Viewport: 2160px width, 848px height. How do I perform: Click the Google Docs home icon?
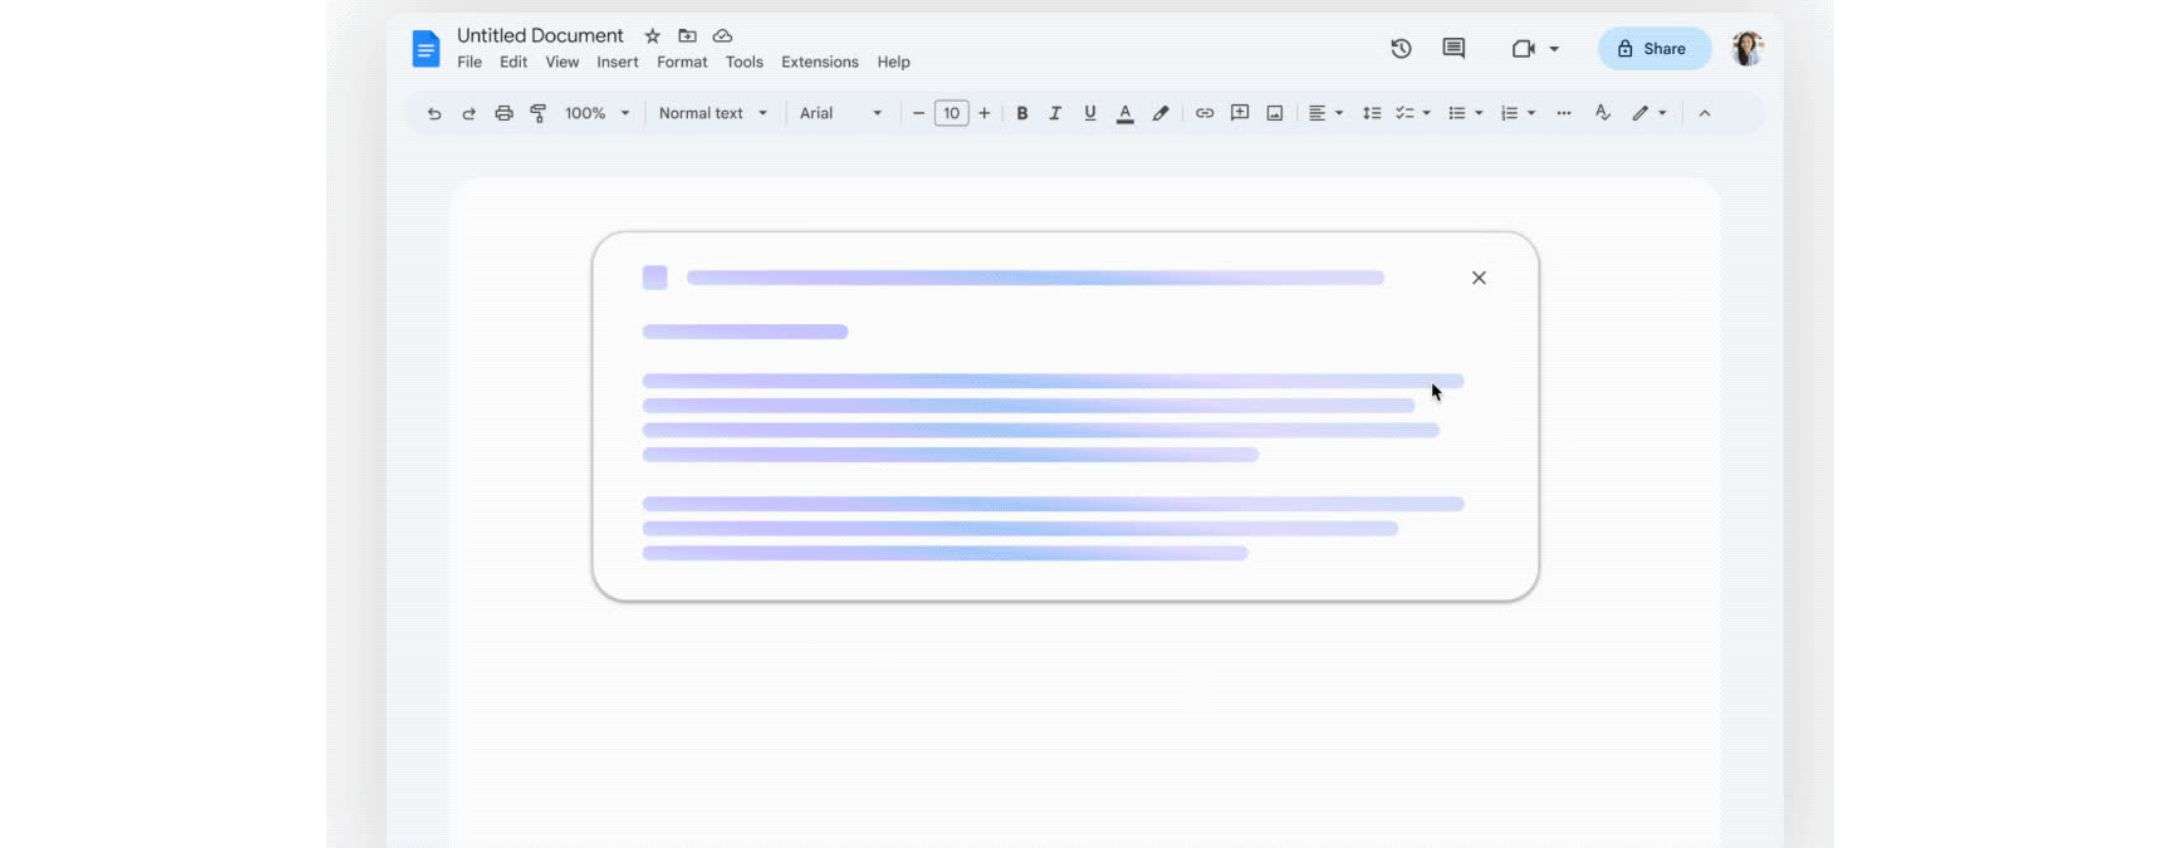(x=426, y=49)
